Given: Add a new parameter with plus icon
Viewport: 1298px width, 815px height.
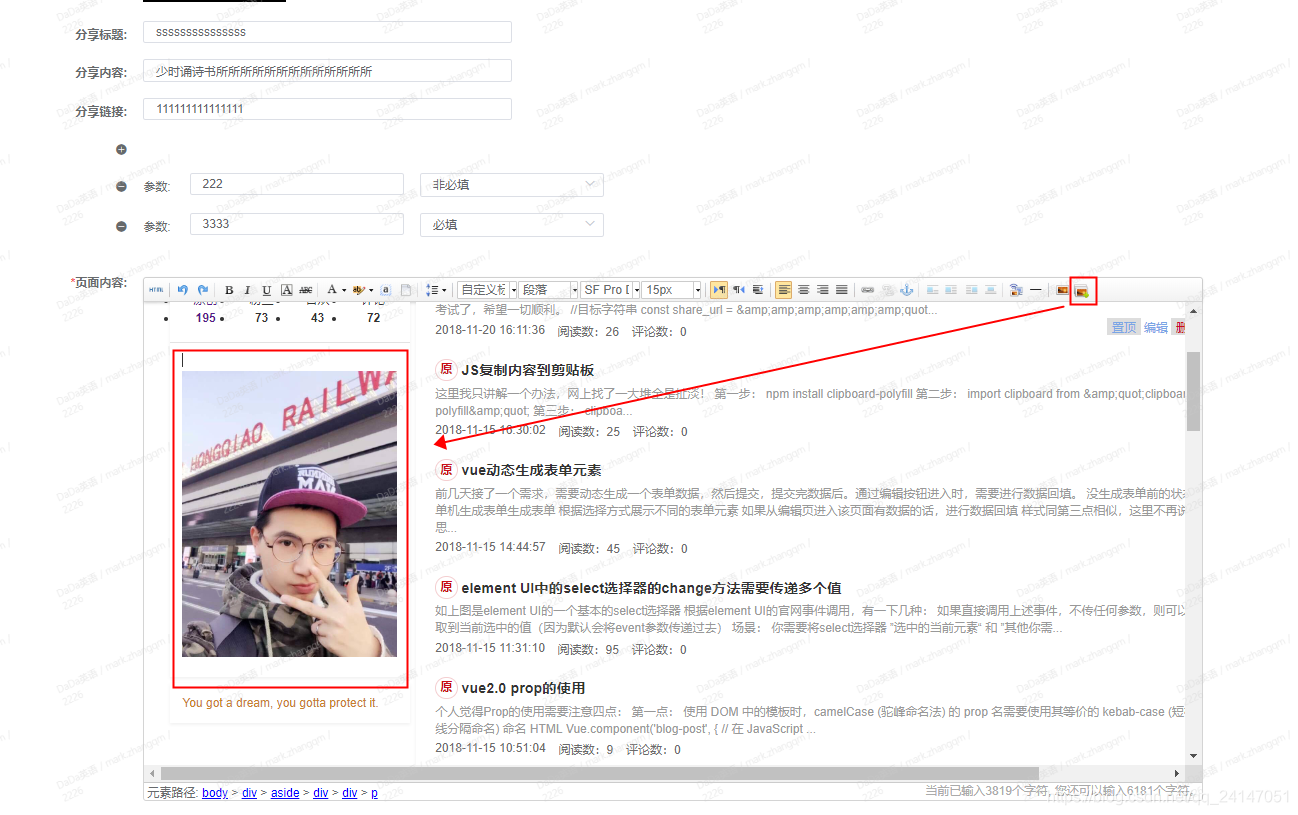Looking at the screenshot, I should [x=122, y=150].
